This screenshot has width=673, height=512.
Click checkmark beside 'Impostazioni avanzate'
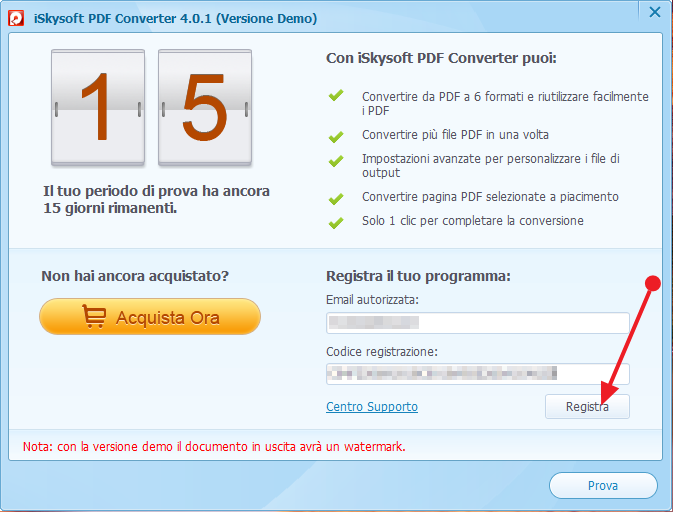click(x=336, y=161)
